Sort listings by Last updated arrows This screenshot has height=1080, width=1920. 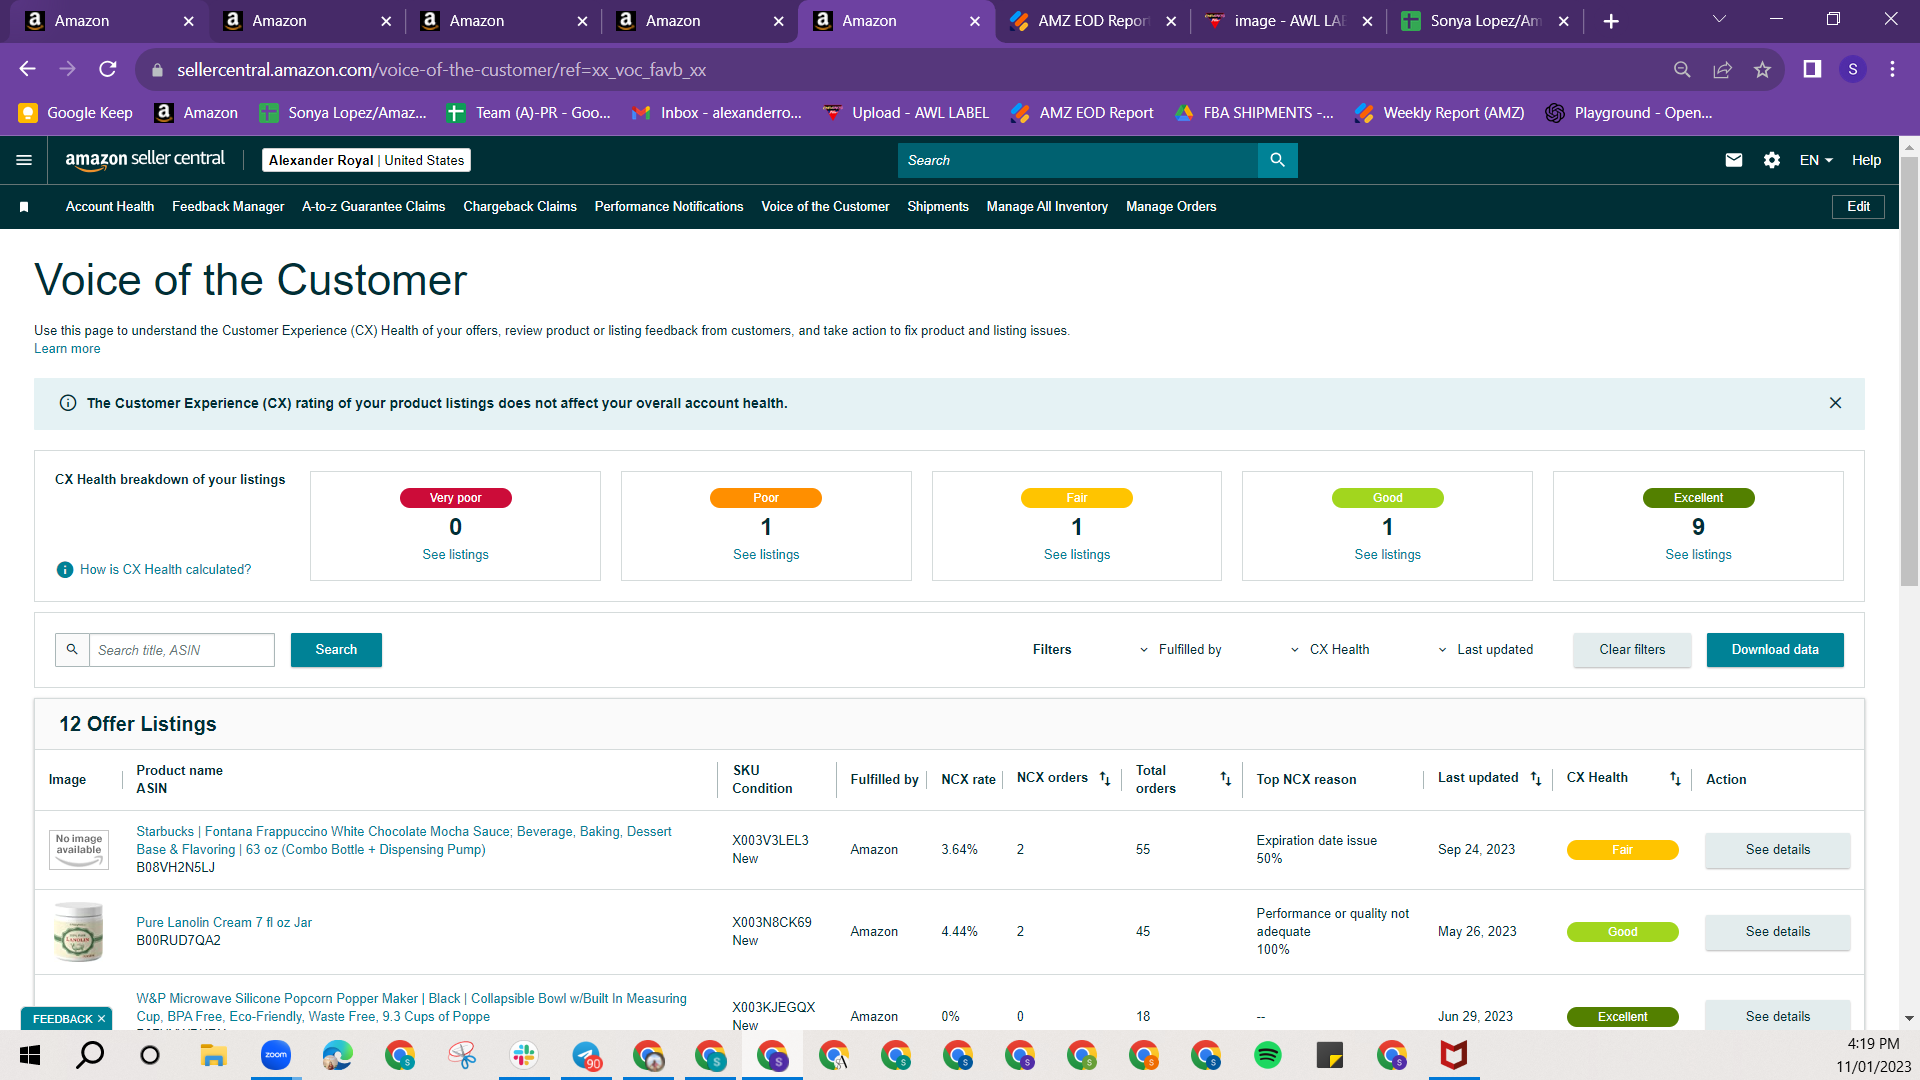pyautogui.click(x=1535, y=779)
